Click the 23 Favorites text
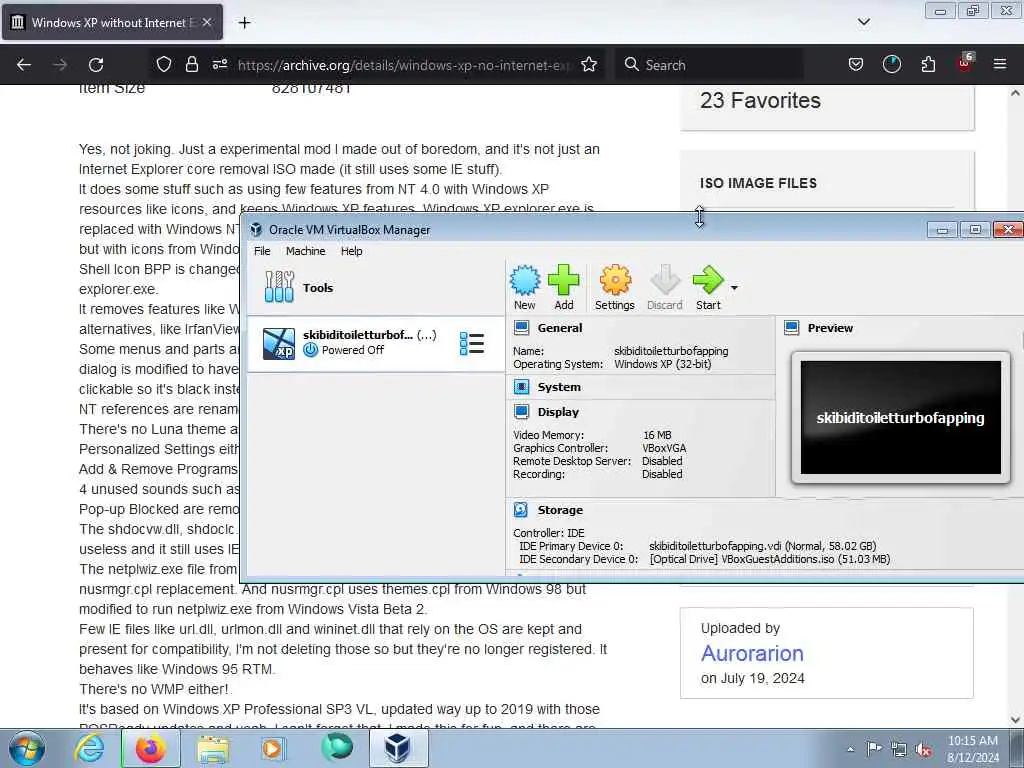 (x=760, y=101)
